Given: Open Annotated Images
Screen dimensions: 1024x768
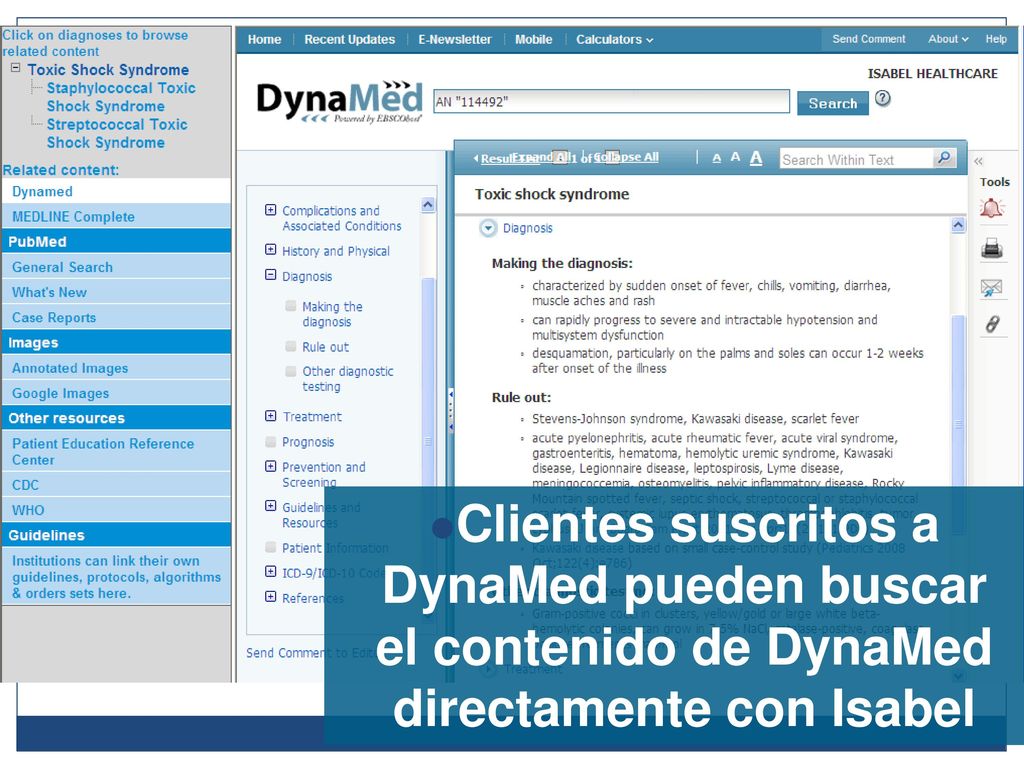Looking at the screenshot, I should click(116, 368).
